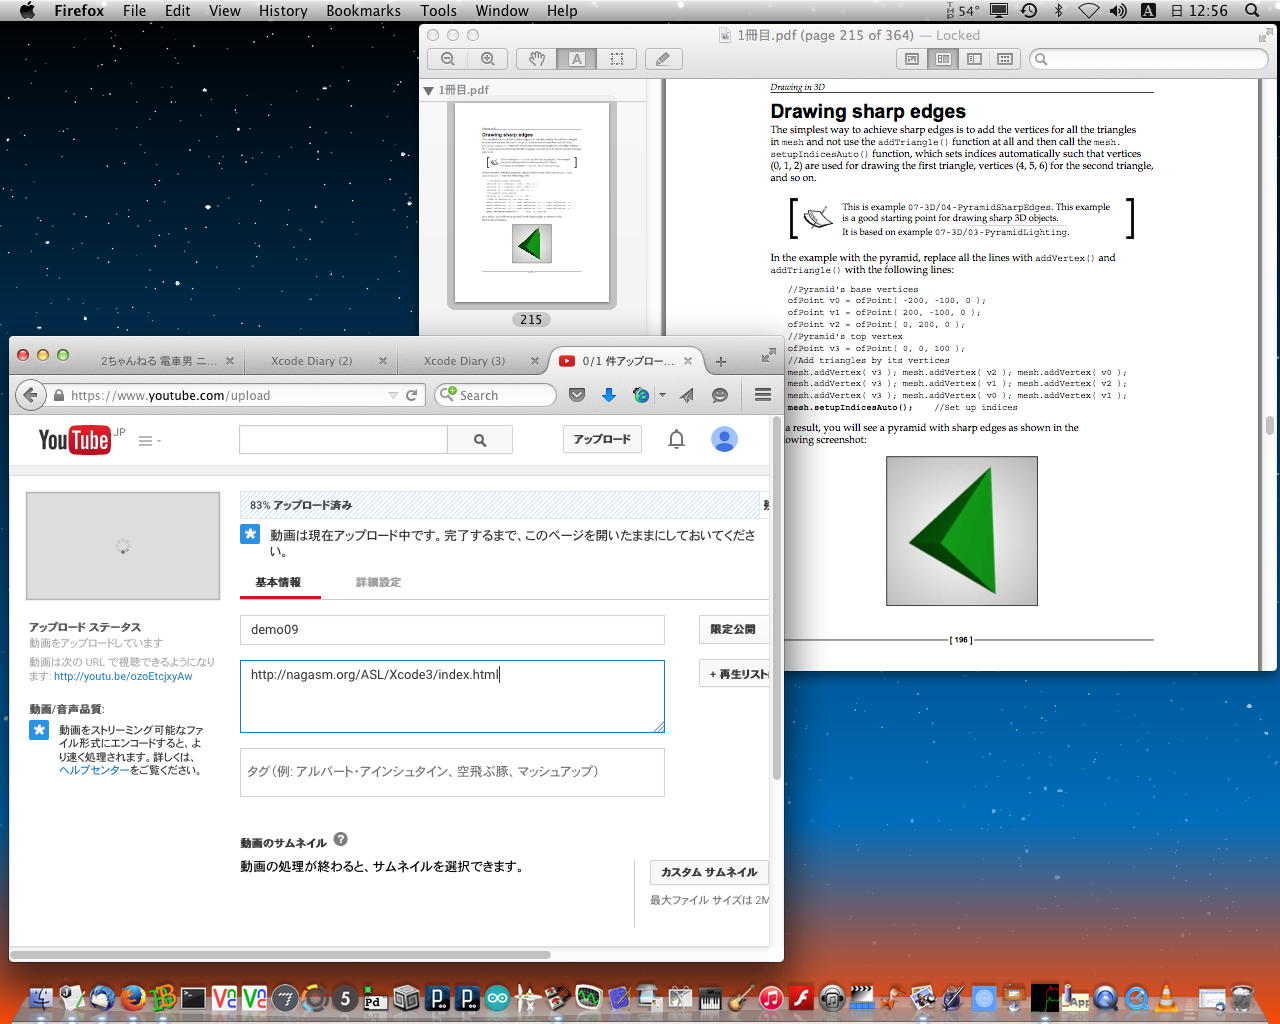Screen dimensions: 1280x1024
Task: Open the History menu in the menu bar
Action: (x=283, y=10)
